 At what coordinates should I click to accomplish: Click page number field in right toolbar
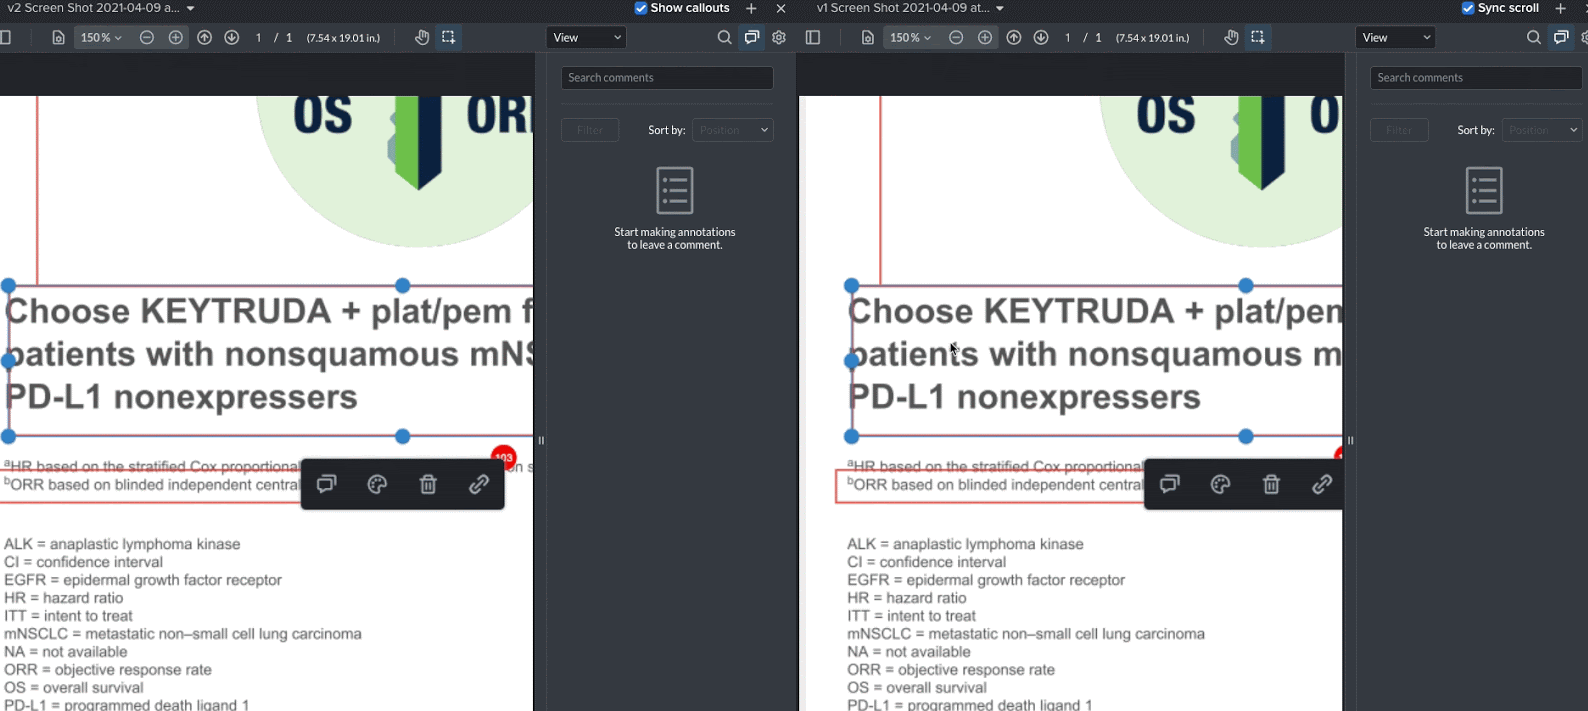click(x=1068, y=37)
